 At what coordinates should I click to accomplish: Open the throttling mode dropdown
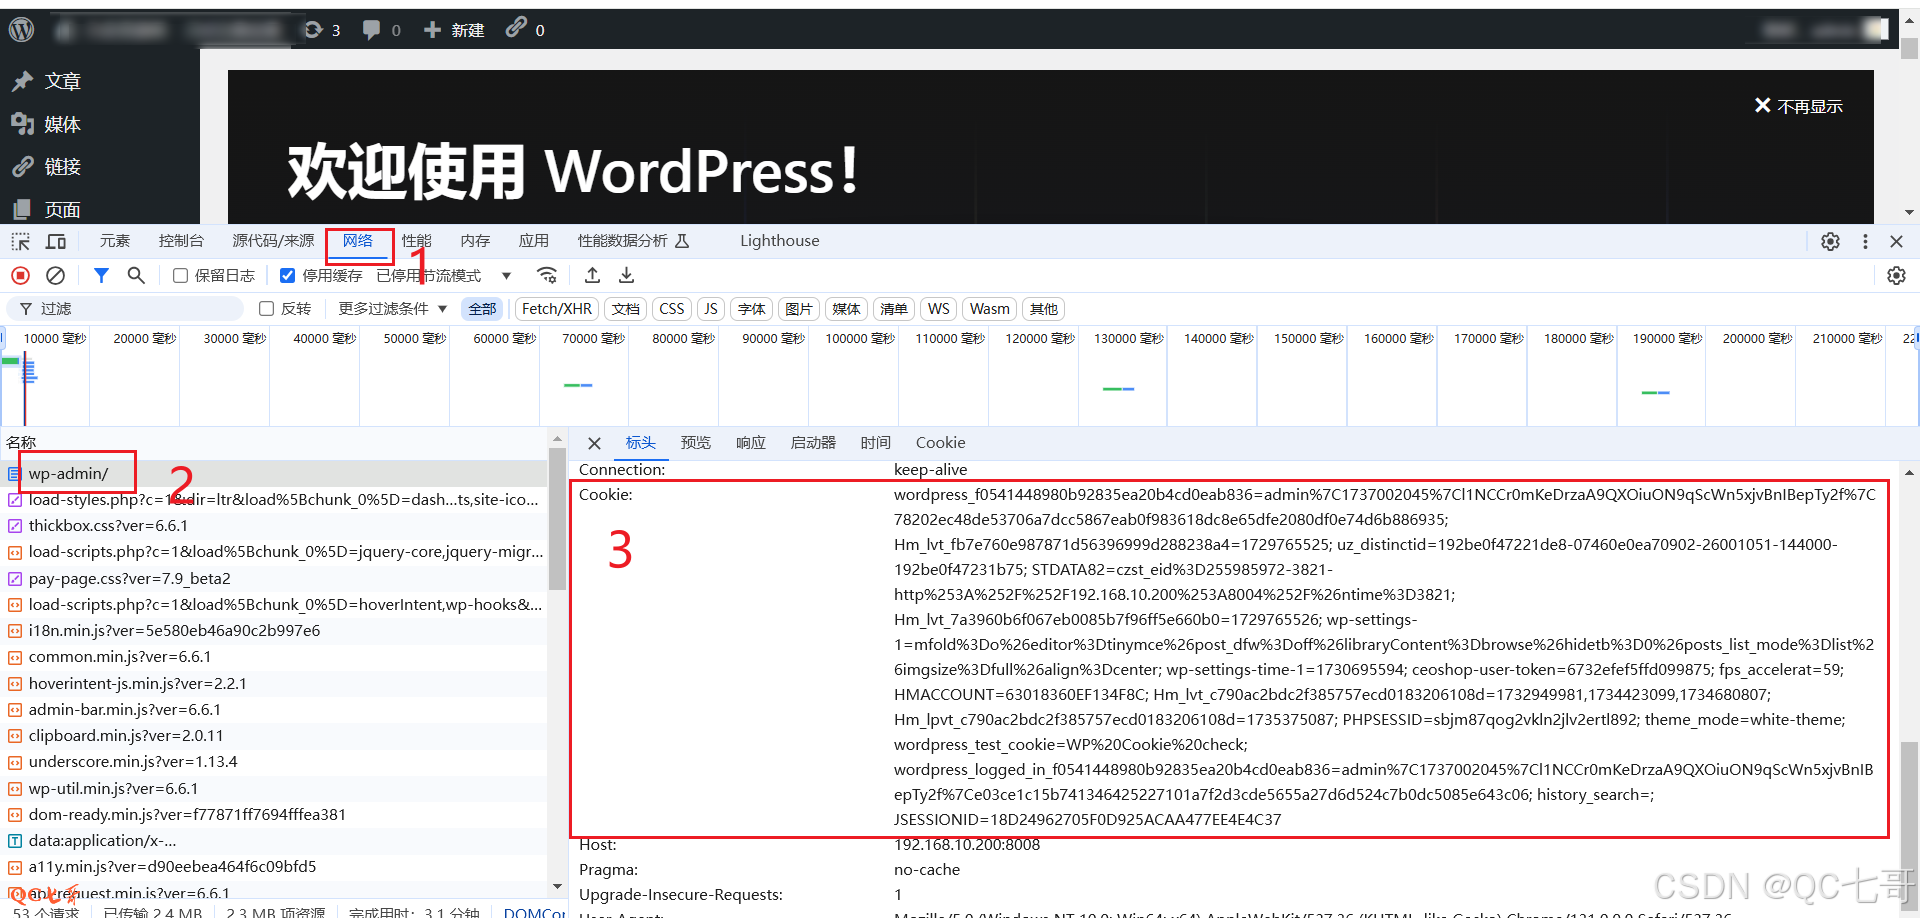444,276
